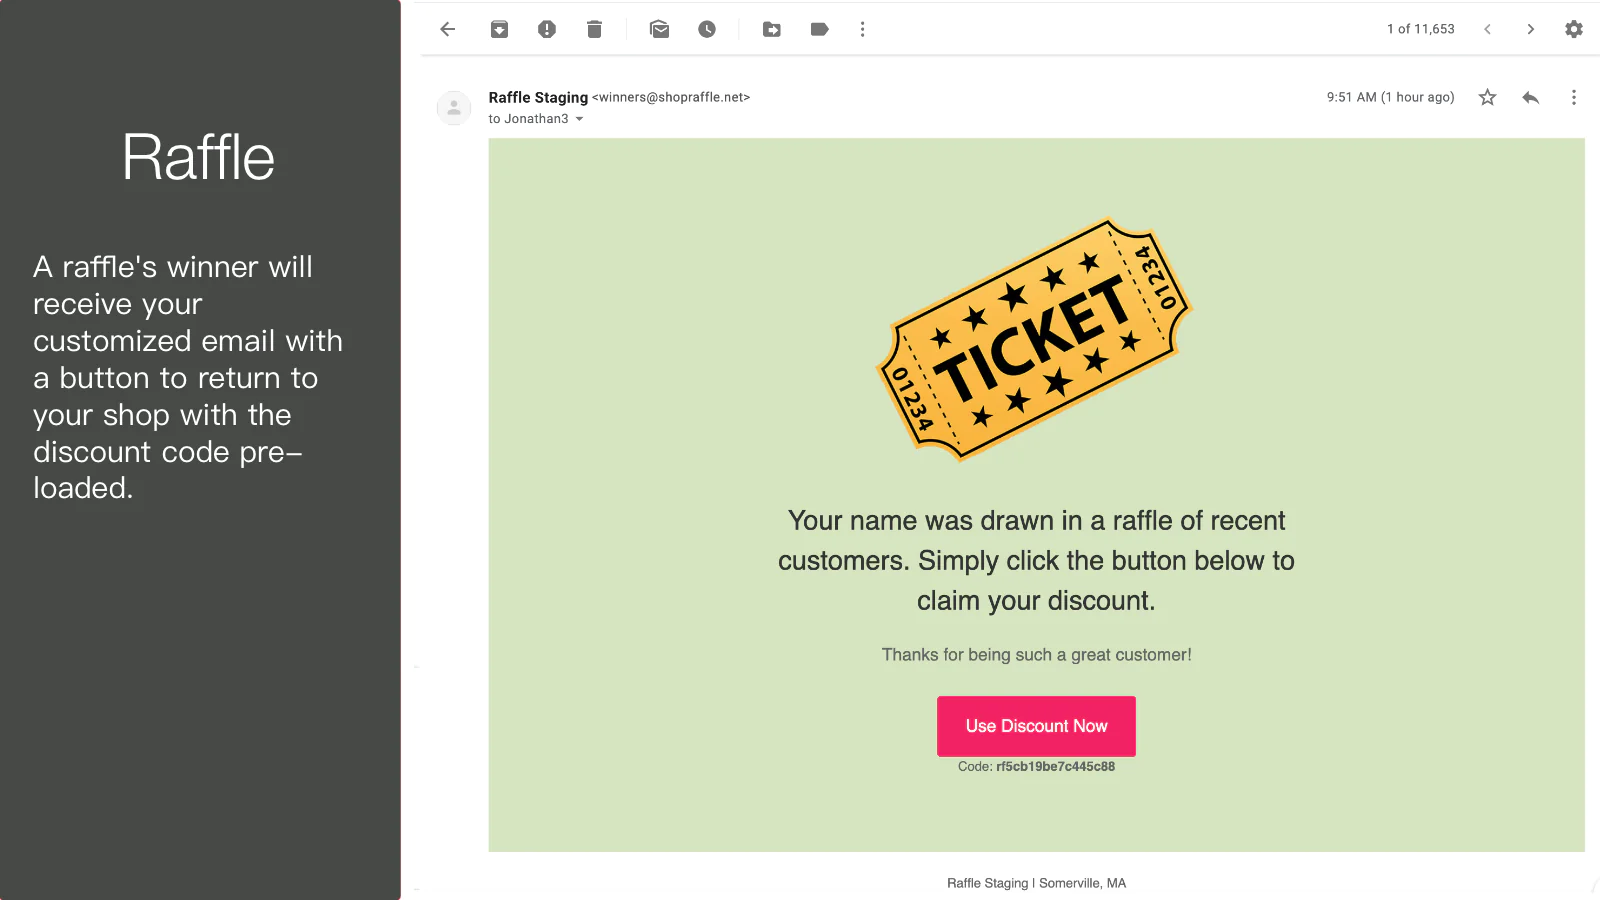Go to the newer email
Image resolution: width=1600 pixels, height=900 pixels.
click(x=1488, y=29)
